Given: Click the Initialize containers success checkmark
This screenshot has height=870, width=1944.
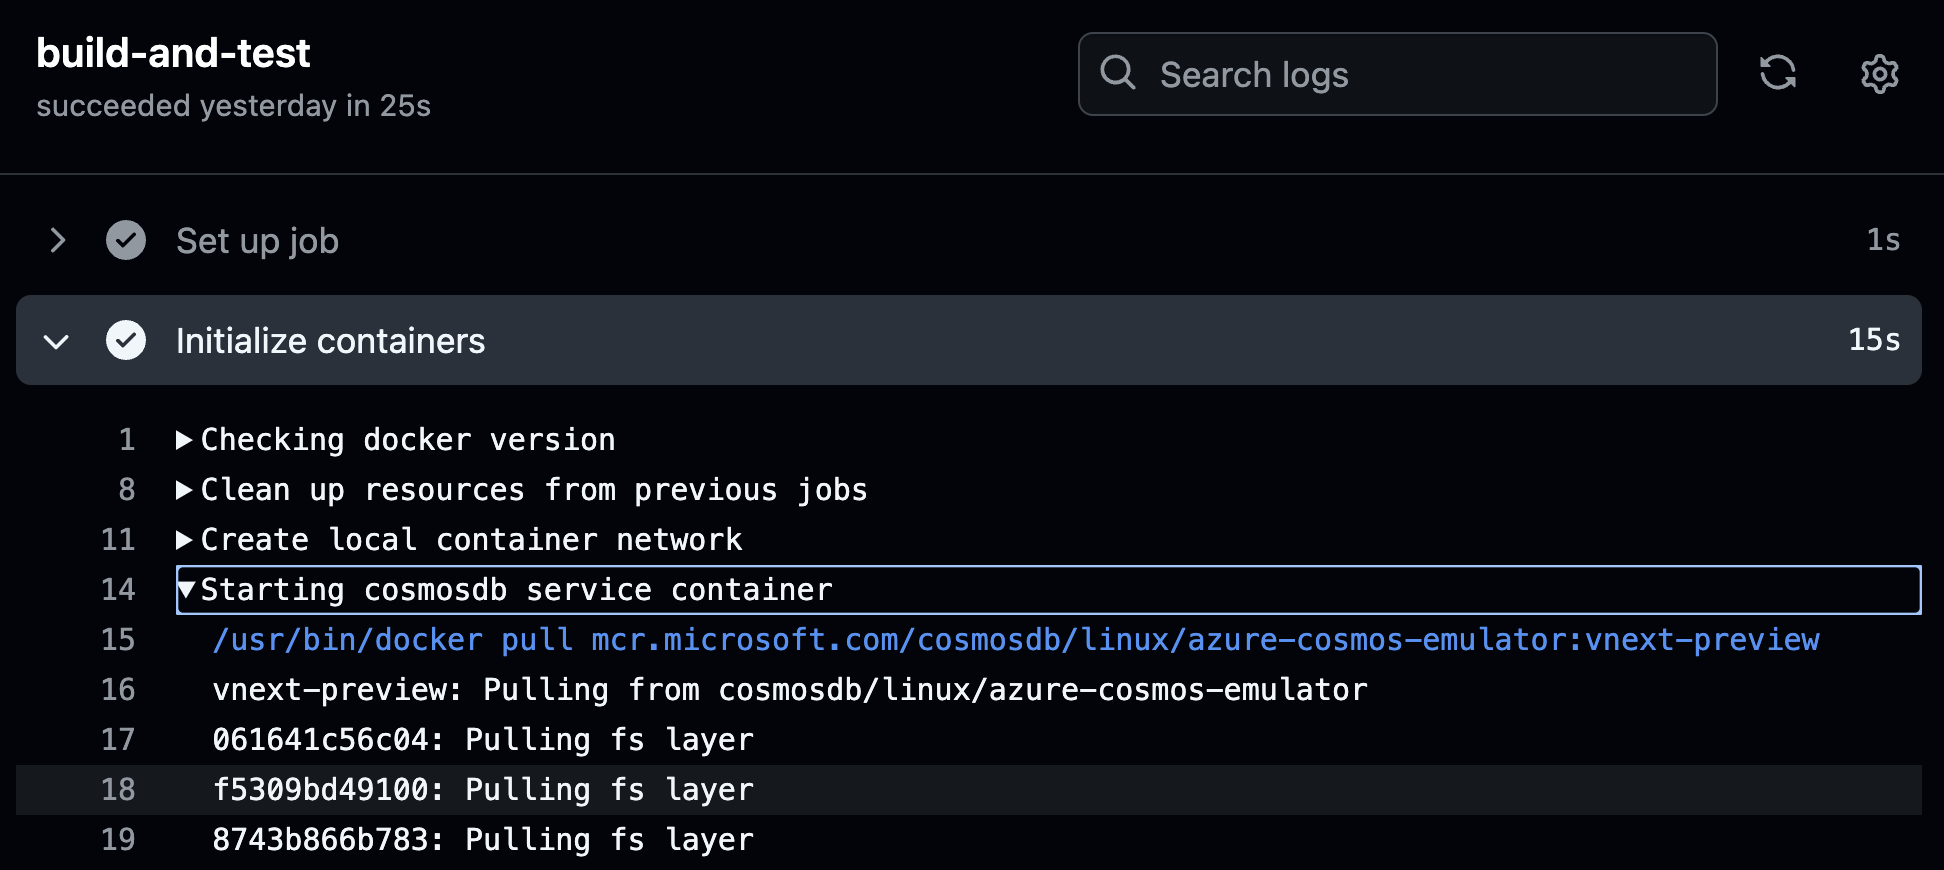Looking at the screenshot, I should pos(126,340).
